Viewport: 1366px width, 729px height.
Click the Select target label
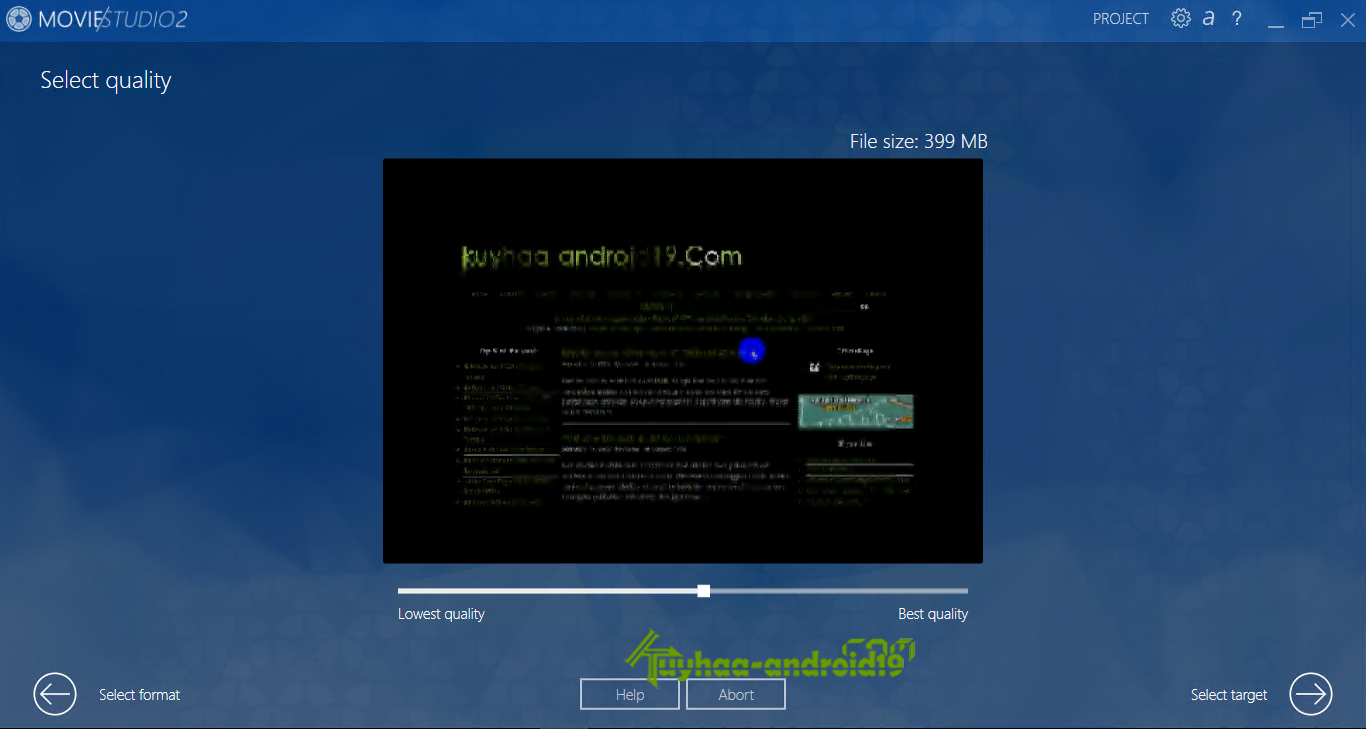[1229, 694]
